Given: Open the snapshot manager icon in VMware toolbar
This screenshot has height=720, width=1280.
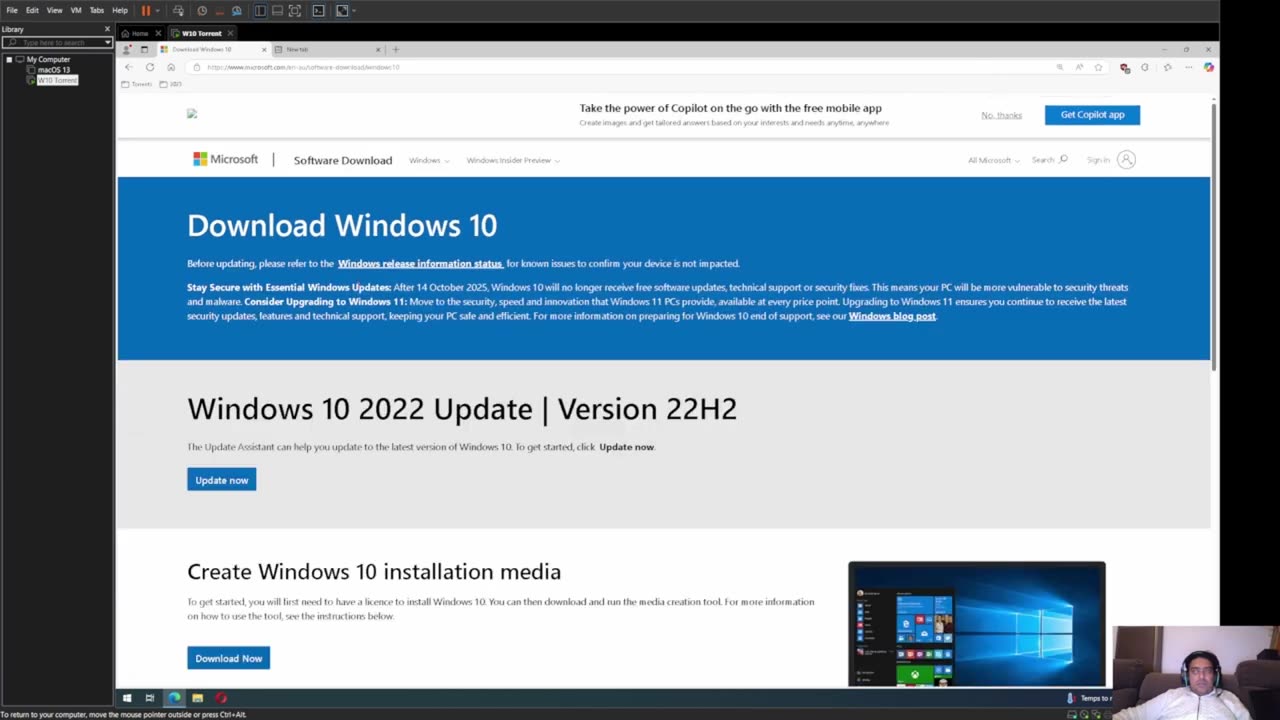Looking at the screenshot, I should tap(237, 10).
